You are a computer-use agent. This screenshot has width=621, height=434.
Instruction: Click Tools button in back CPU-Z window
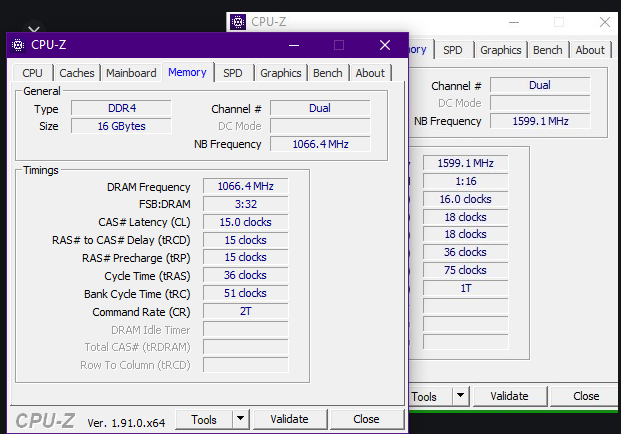pyautogui.click(x=430, y=397)
